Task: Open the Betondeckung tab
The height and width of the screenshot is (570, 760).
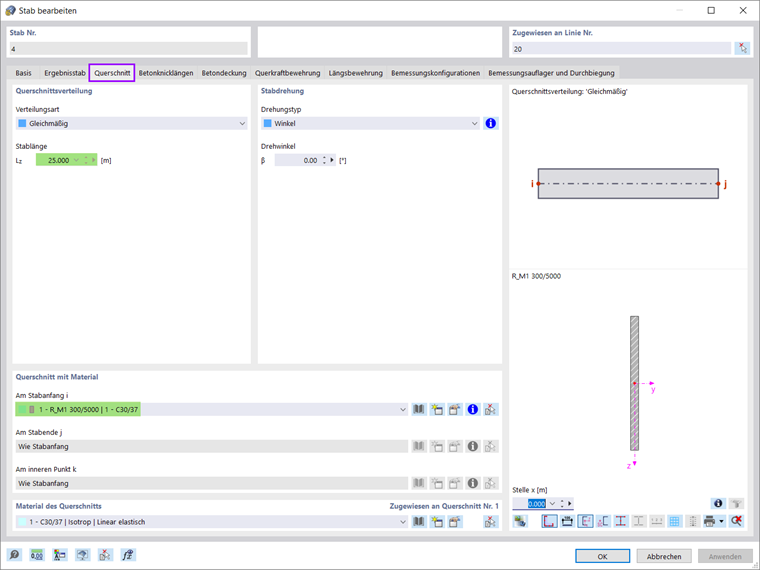Action: pyautogui.click(x=224, y=73)
